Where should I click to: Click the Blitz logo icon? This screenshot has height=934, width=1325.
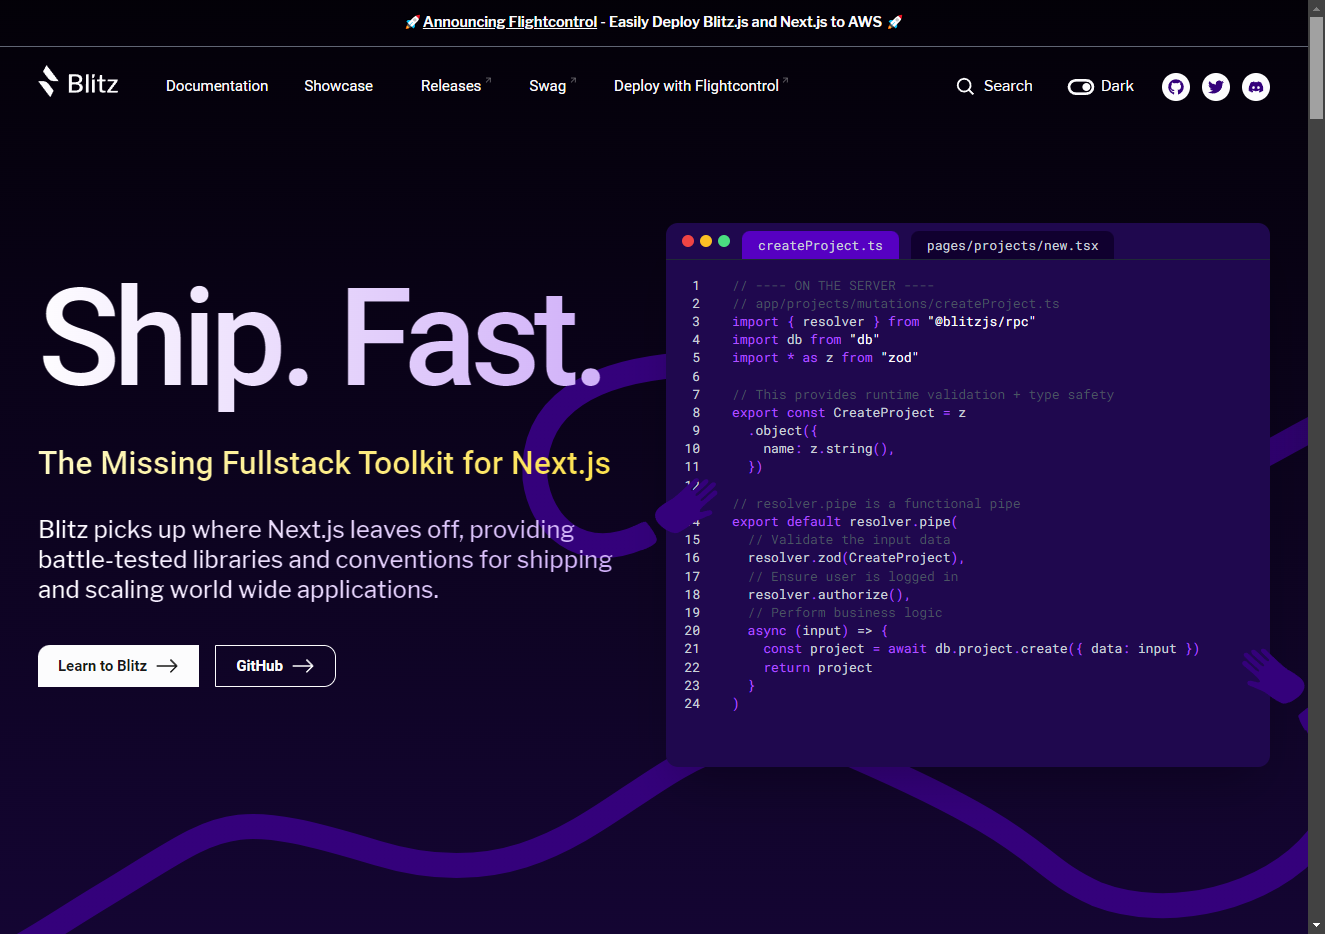click(x=48, y=82)
